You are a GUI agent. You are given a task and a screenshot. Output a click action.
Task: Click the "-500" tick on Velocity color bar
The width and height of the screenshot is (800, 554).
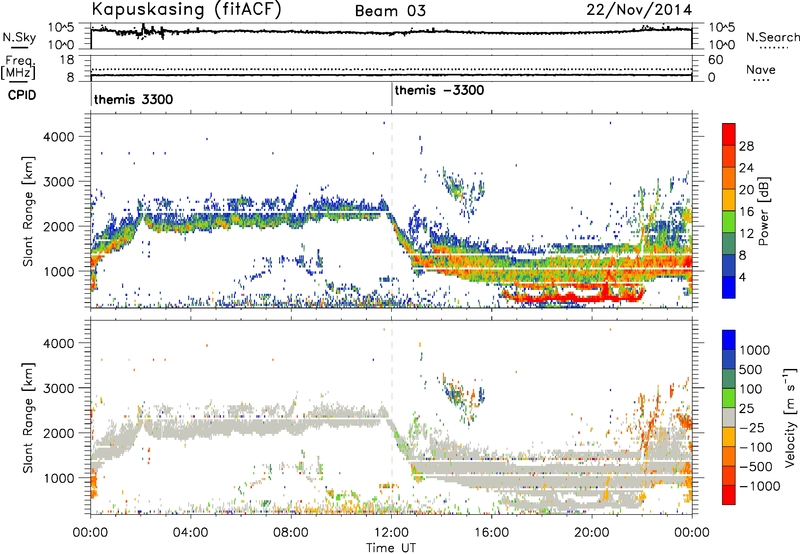click(755, 466)
